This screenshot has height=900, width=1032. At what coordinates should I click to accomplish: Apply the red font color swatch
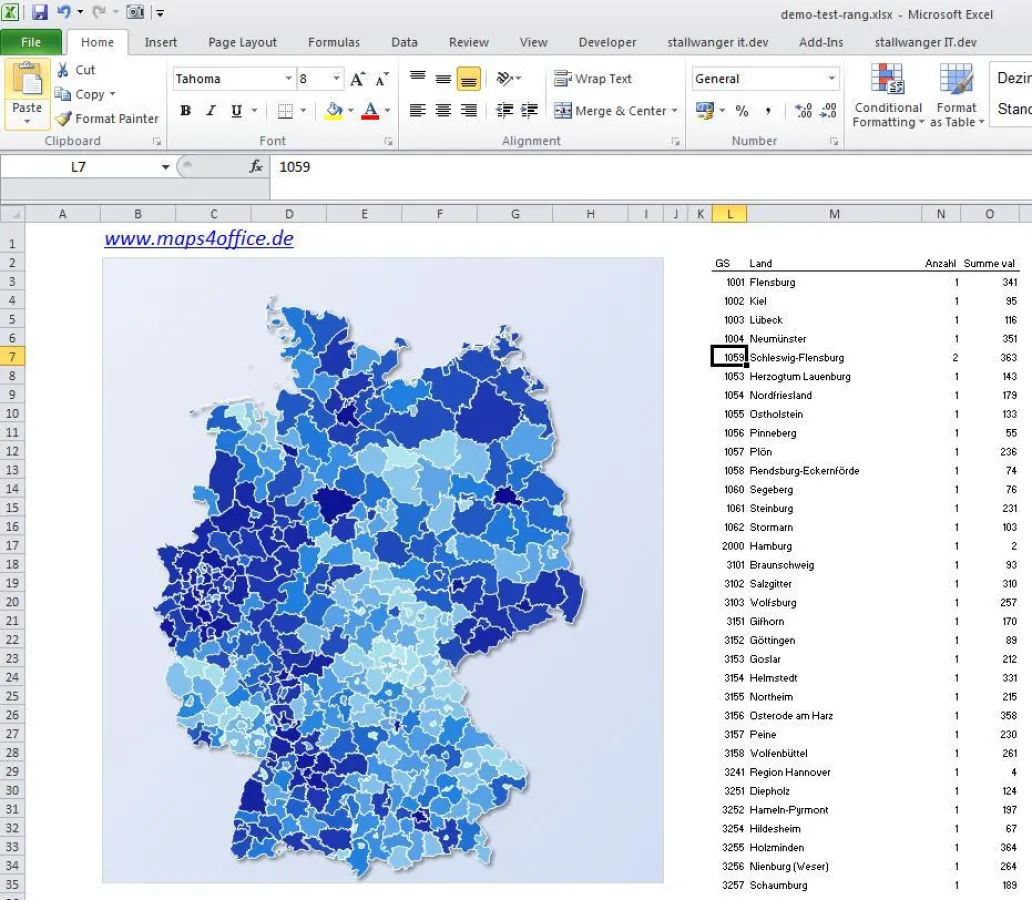click(x=369, y=110)
